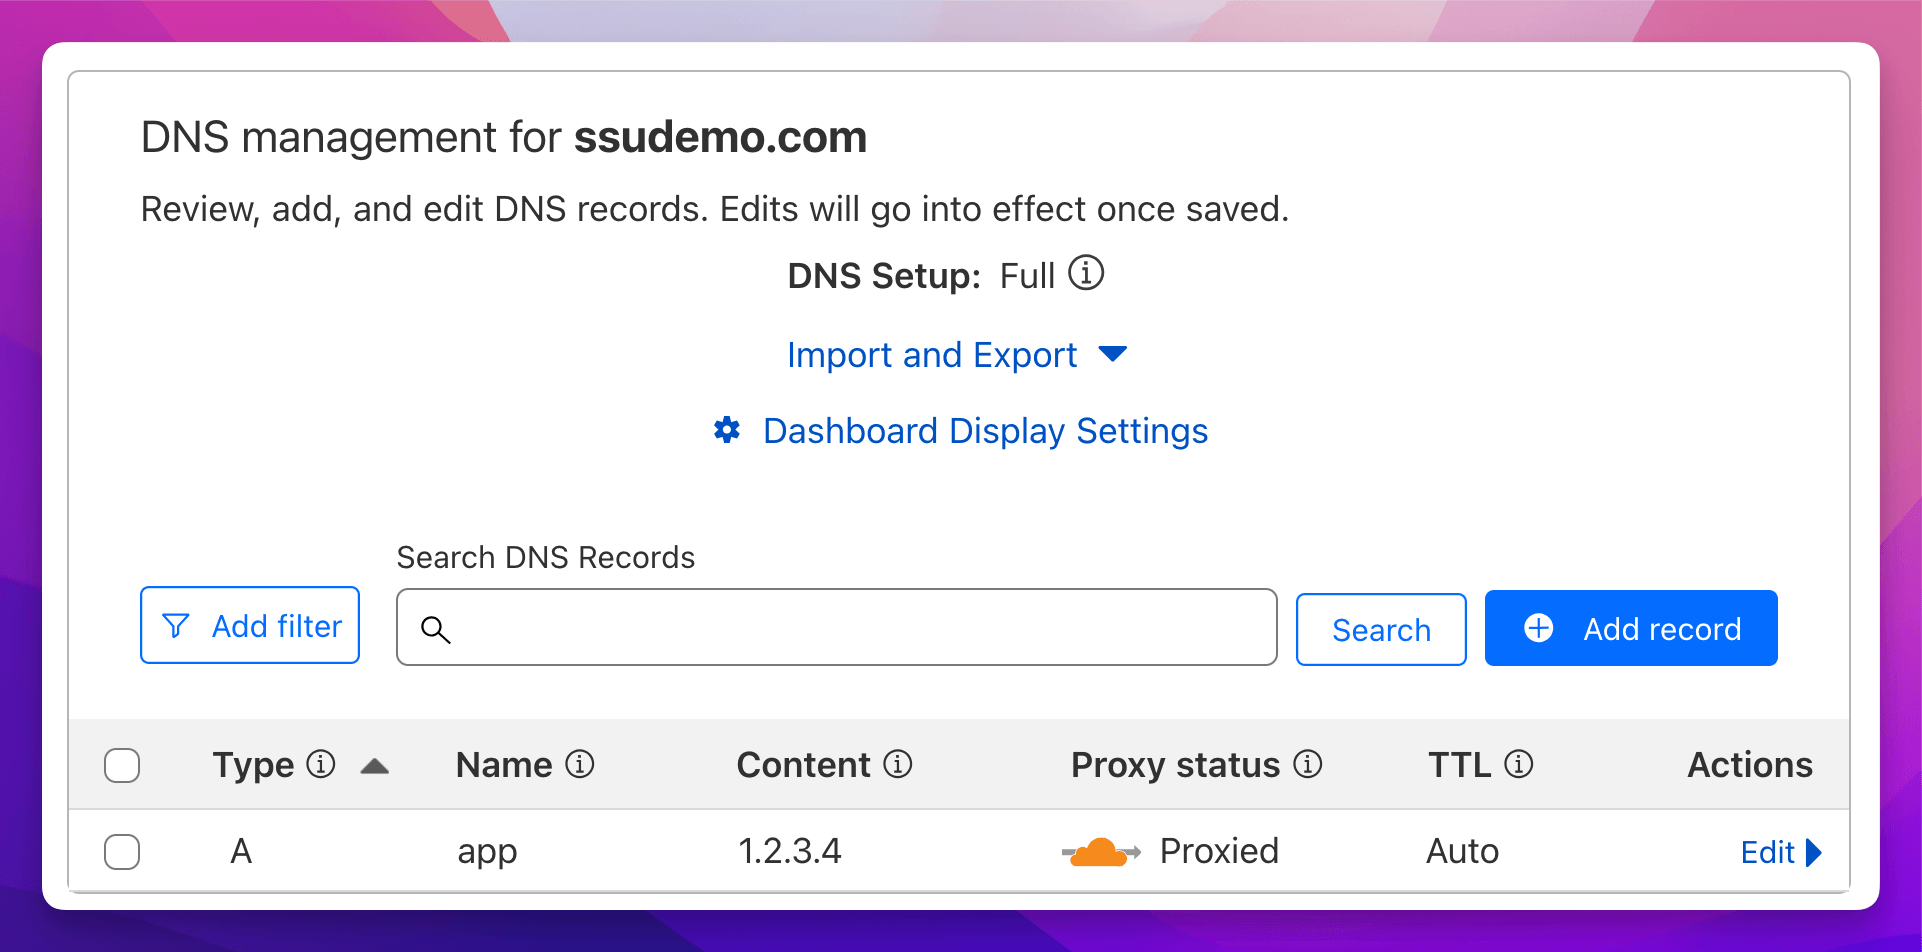Click the info icon beside Proxy status header

click(x=1307, y=764)
